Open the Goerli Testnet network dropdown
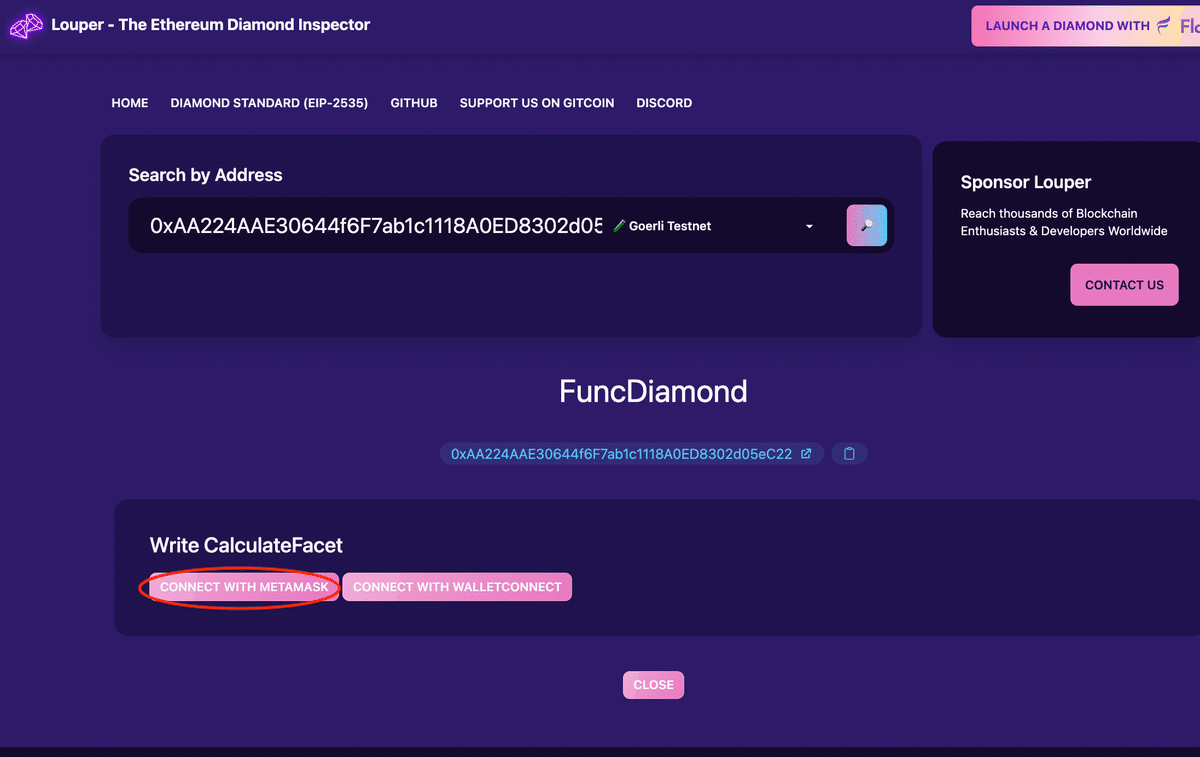Screen dimensions: 1200x757 pyautogui.click(x=715, y=226)
